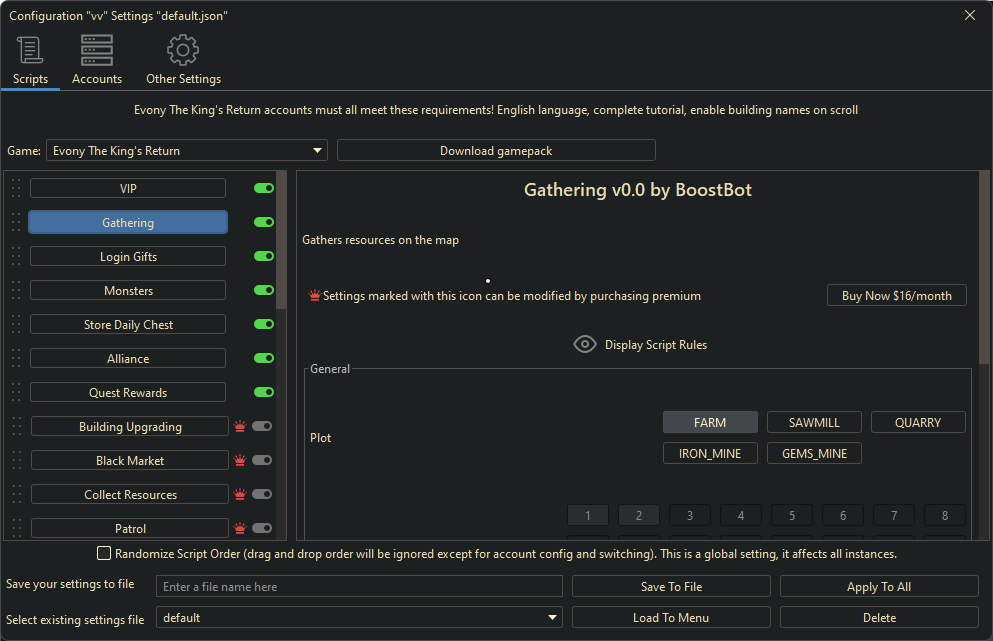Select the Login Gifts script
Image resolution: width=993 pixels, height=641 pixels.
[x=128, y=257]
